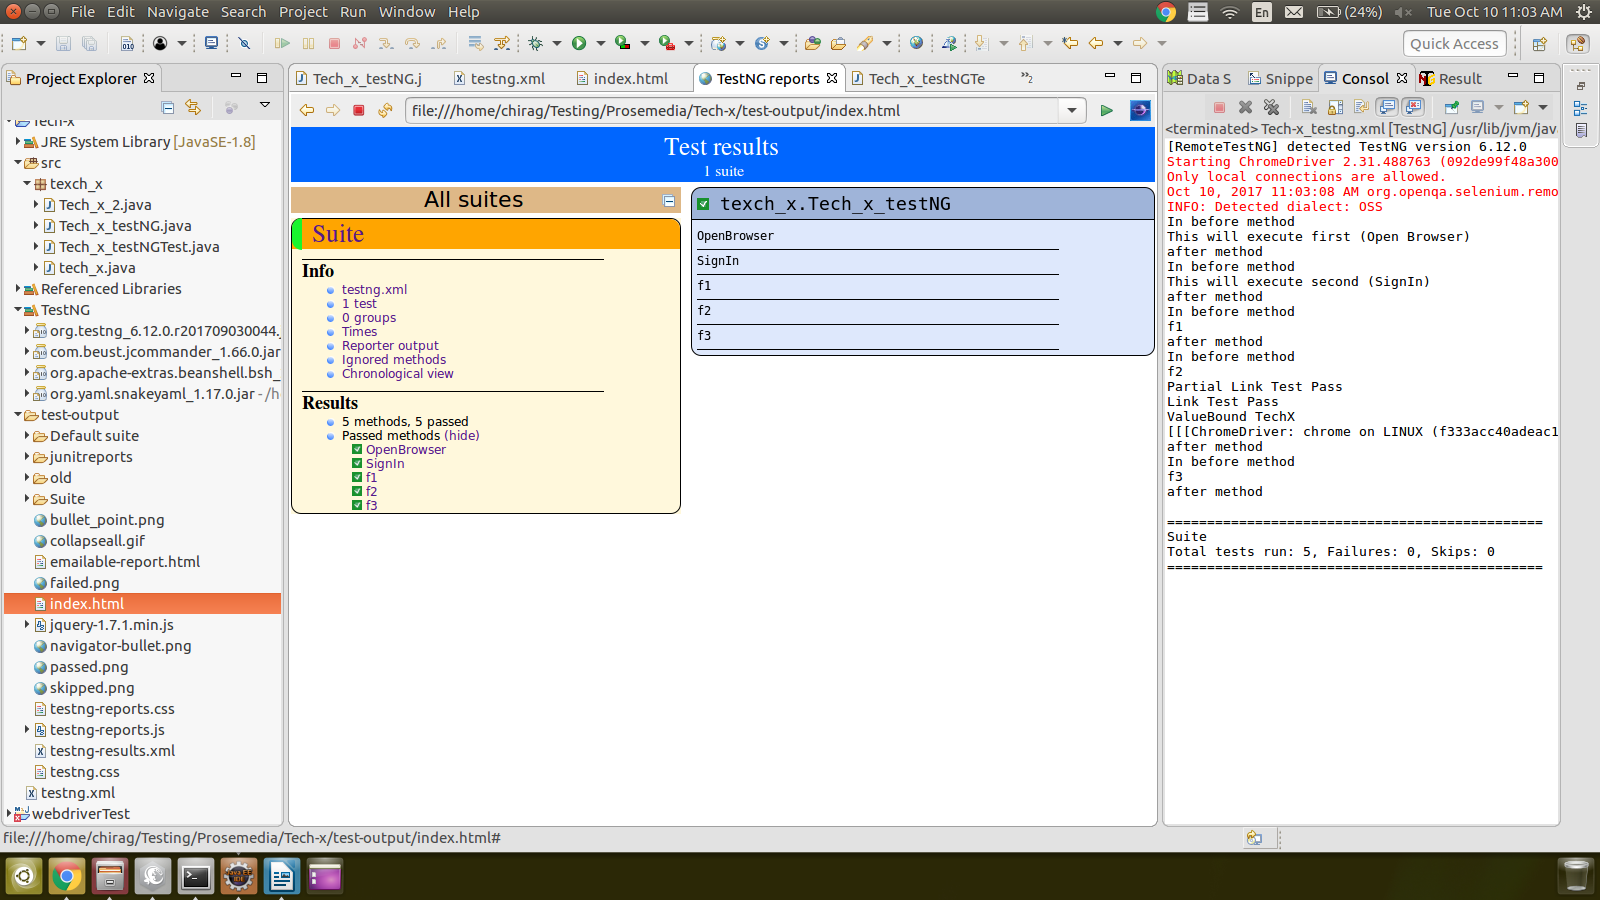Click the Resume debug toolbar icon
Screen dimensions: 1600x900
(x=282, y=43)
